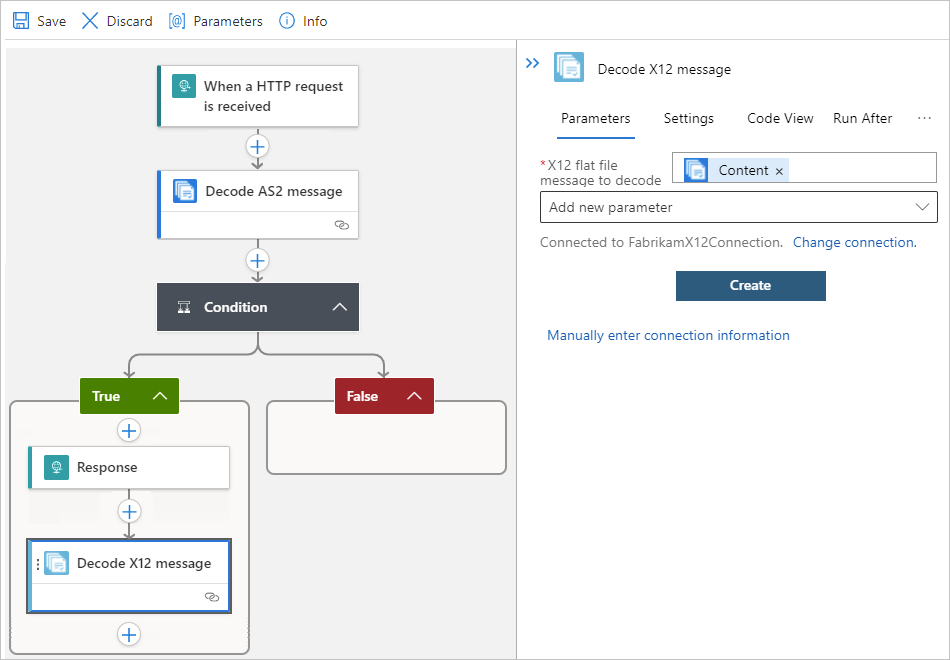Open the ellipsis menu in the panel
Screen dimensions: 950x660
coord(924,118)
